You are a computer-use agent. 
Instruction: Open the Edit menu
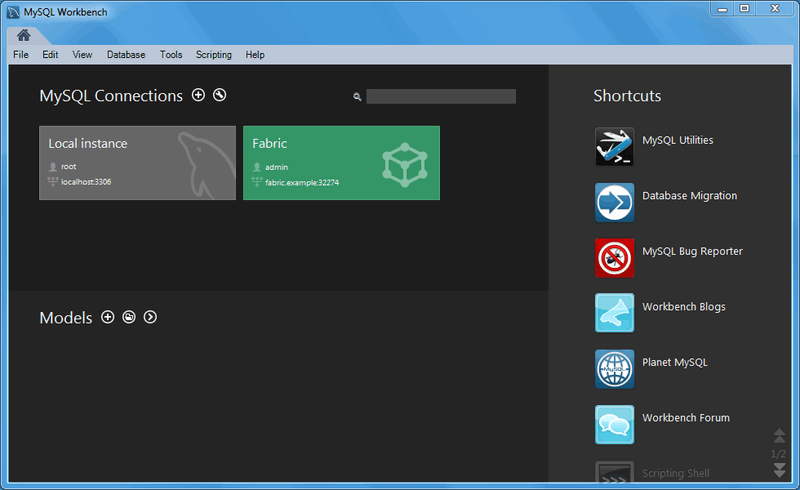(50, 55)
